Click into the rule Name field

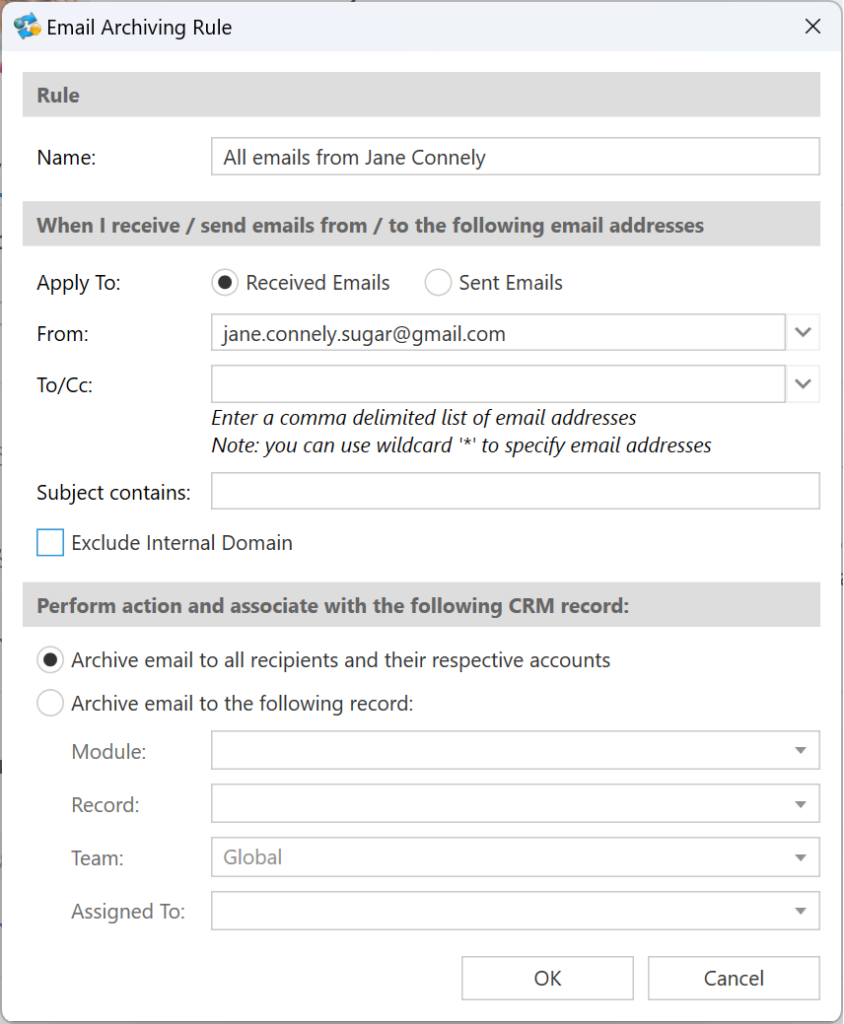[x=515, y=156]
